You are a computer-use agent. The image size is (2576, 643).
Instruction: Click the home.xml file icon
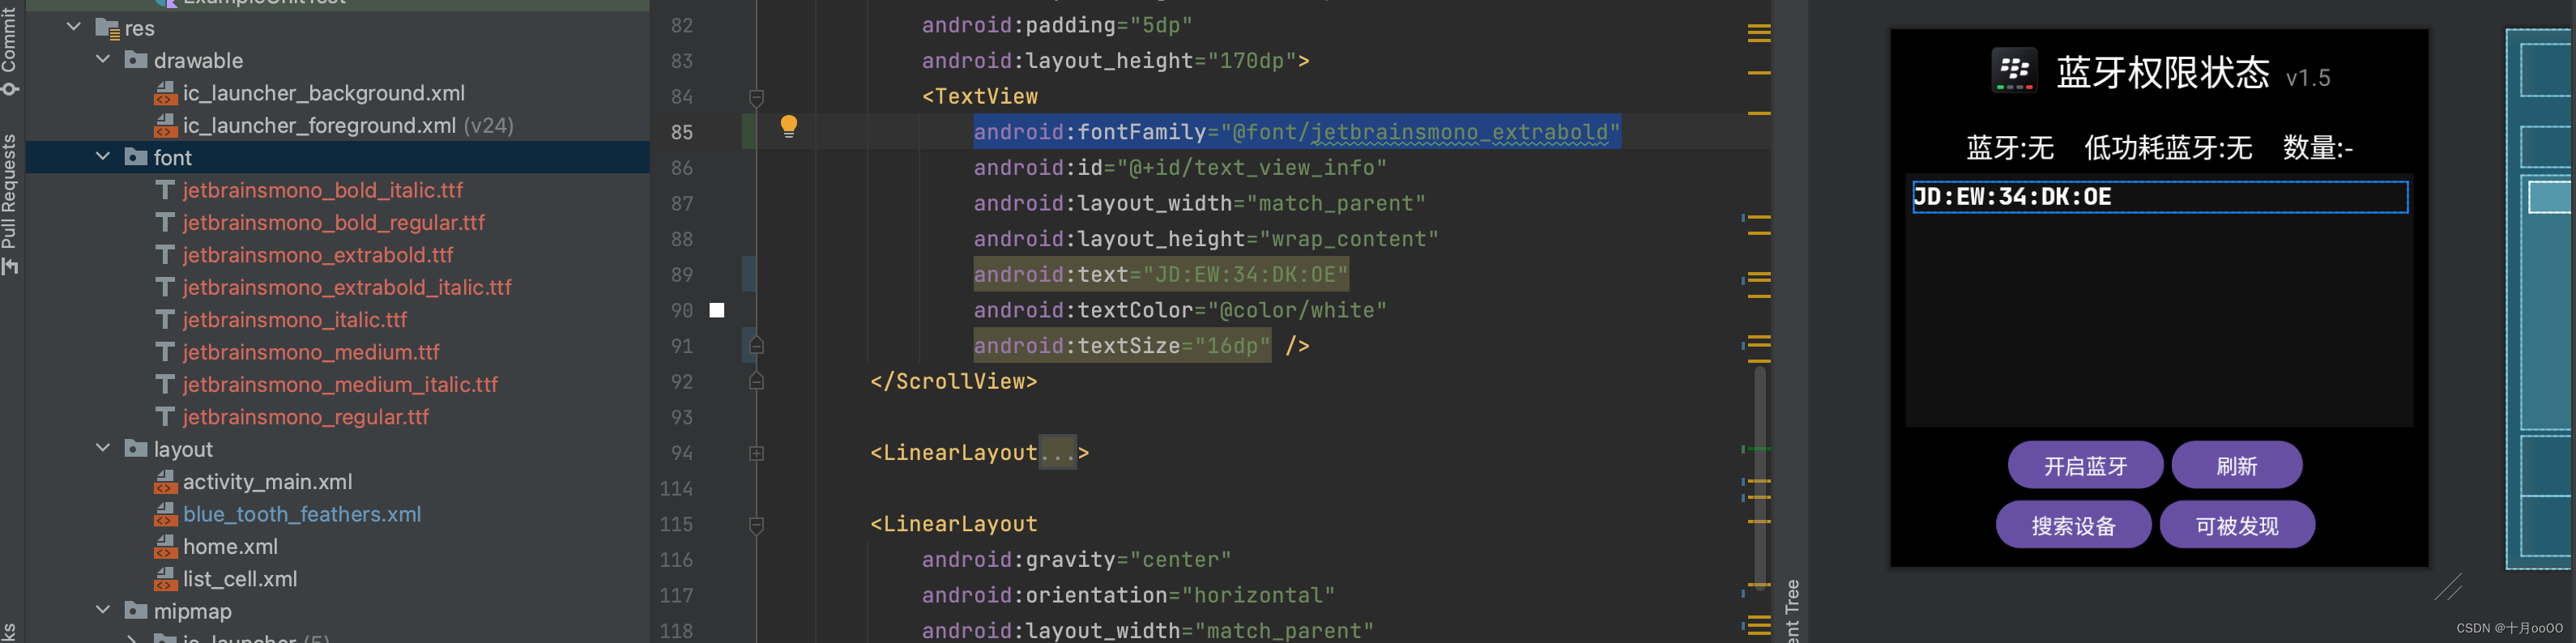165,547
